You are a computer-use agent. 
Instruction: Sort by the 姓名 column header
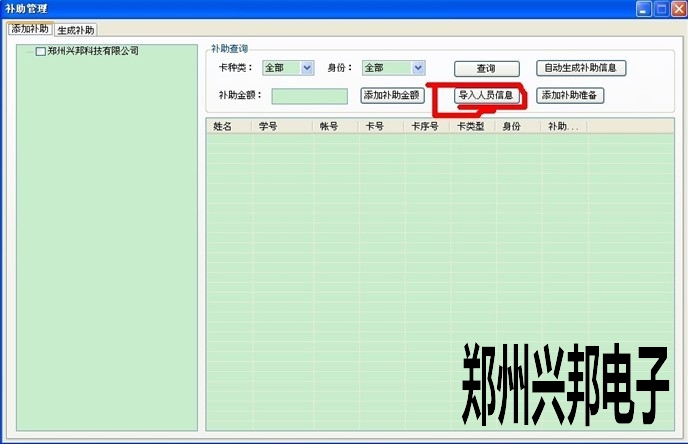tap(229, 126)
